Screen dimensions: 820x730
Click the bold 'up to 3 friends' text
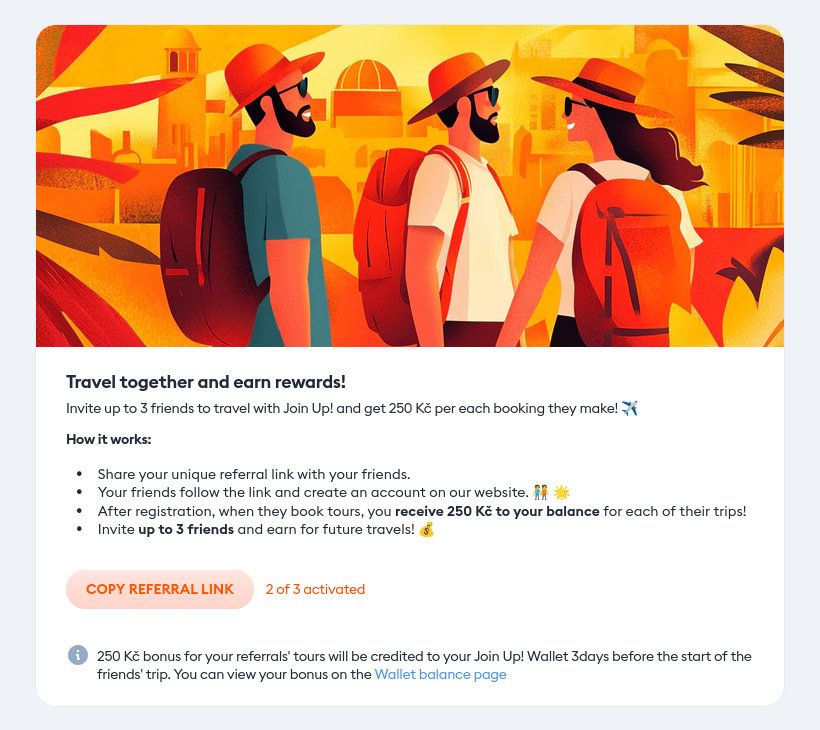pyautogui.click(x=186, y=530)
